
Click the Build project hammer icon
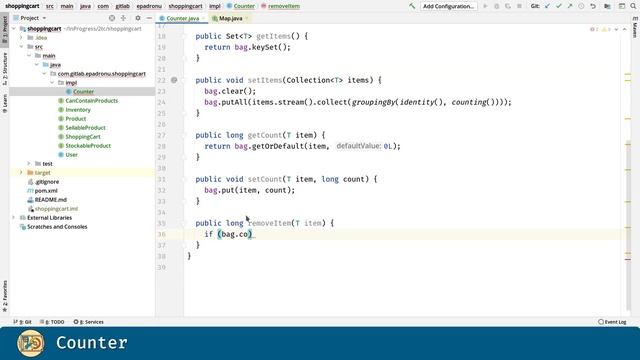coord(412,6)
